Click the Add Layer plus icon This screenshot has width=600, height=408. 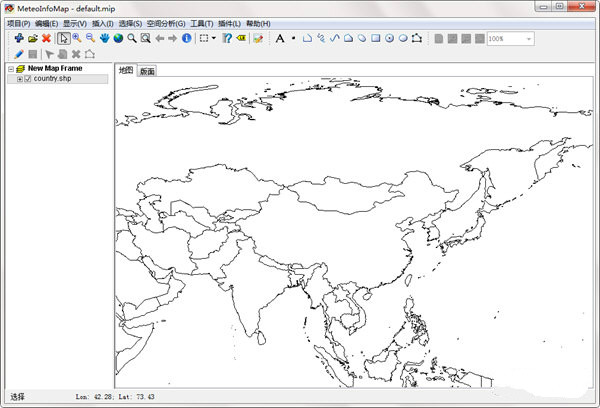coord(18,38)
